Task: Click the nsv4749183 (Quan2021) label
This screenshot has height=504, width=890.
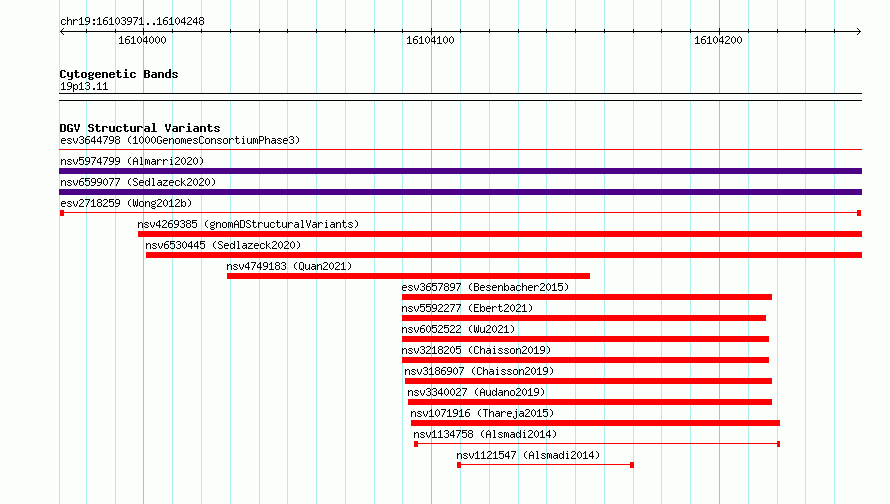Action: [289, 266]
